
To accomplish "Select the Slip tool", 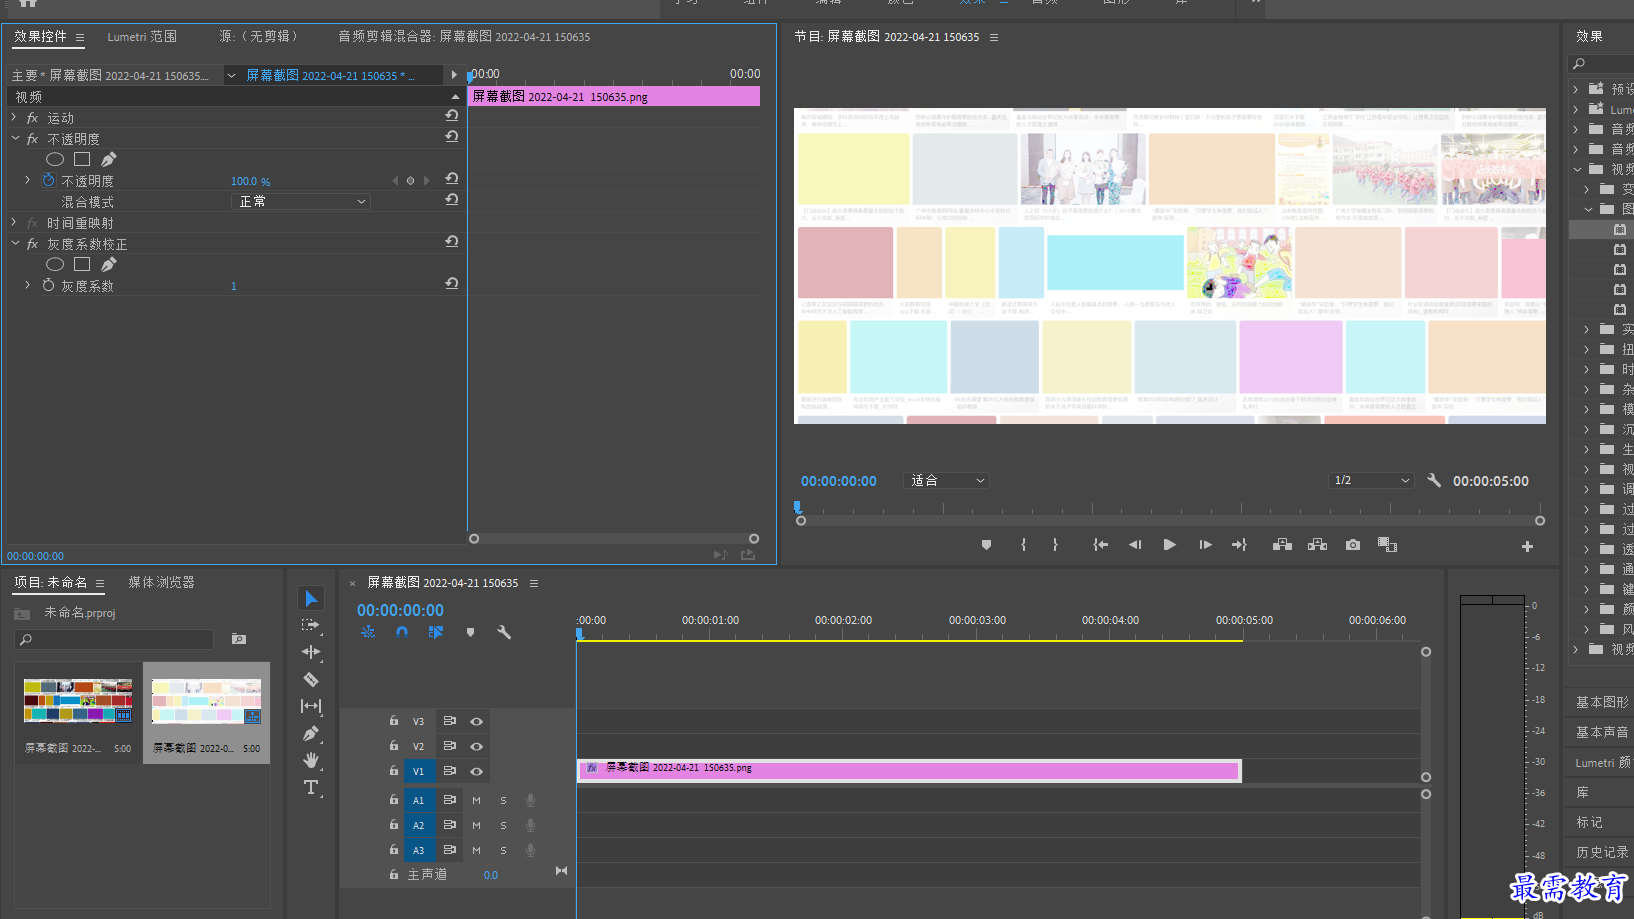I will [x=311, y=706].
